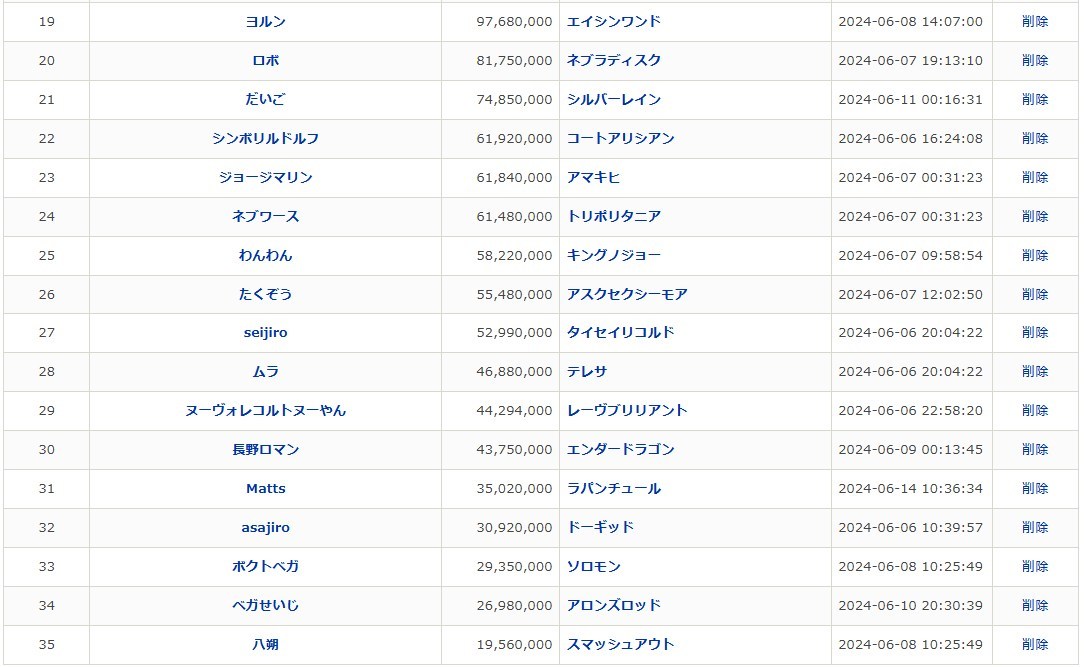The image size is (1086, 667).
Task: Open user link ジョージマリン
Action: [x=265, y=177]
